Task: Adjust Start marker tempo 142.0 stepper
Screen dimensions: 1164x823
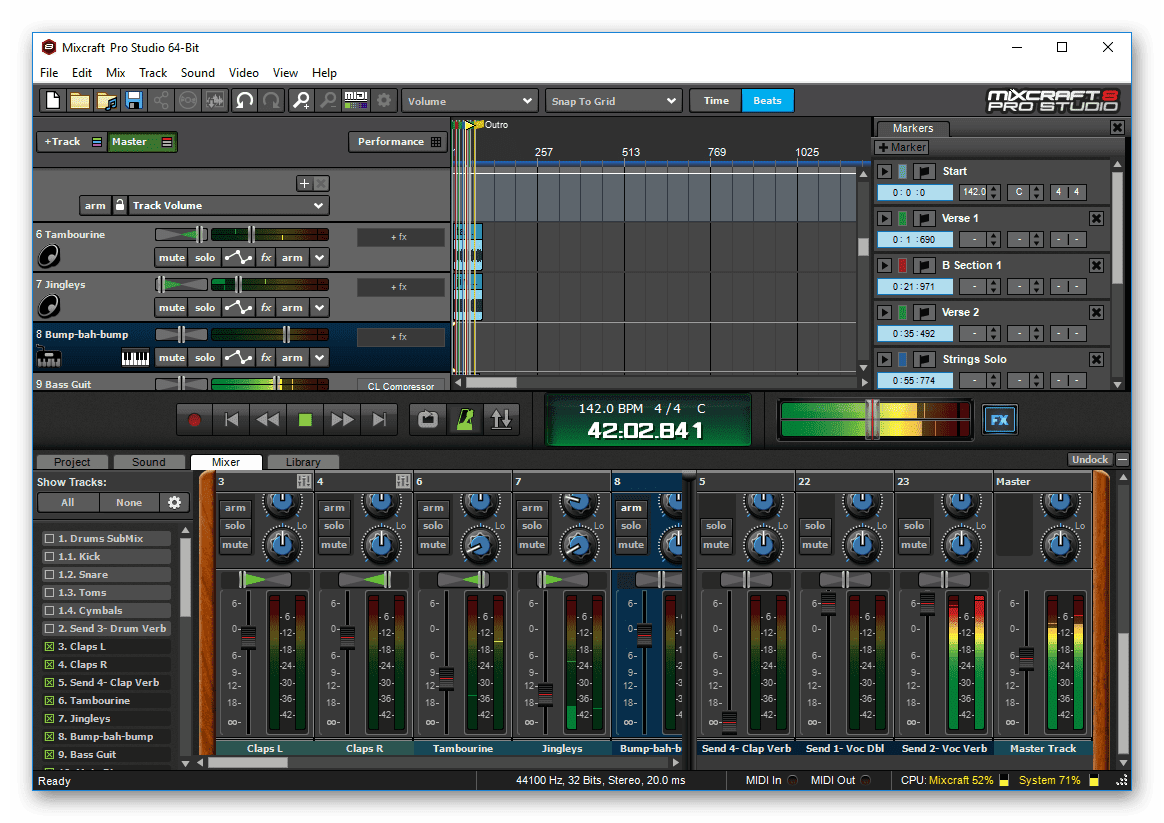Action: click(995, 192)
